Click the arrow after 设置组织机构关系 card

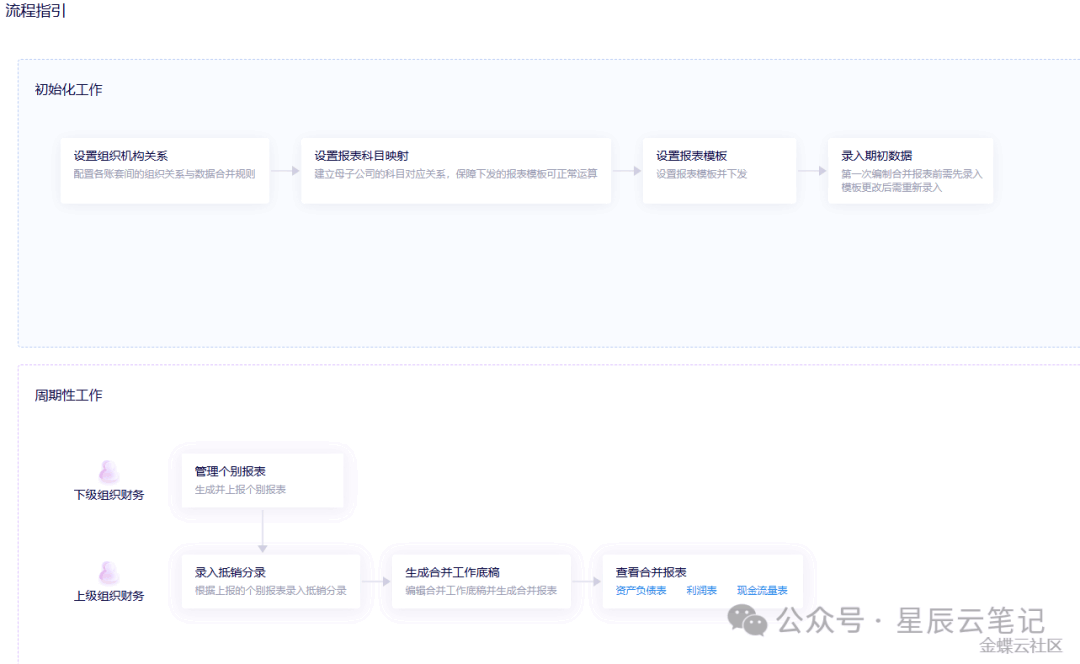click(285, 171)
